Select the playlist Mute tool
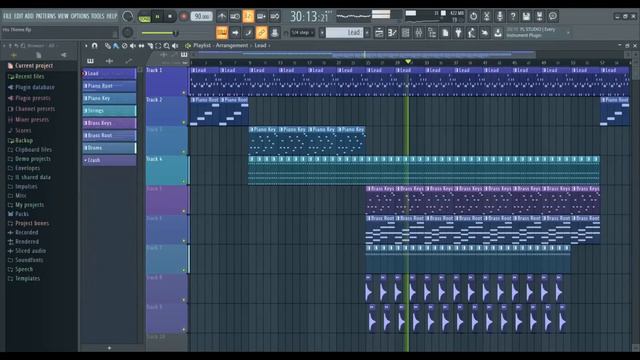The width and height of the screenshot is (640, 360). (x=133, y=46)
